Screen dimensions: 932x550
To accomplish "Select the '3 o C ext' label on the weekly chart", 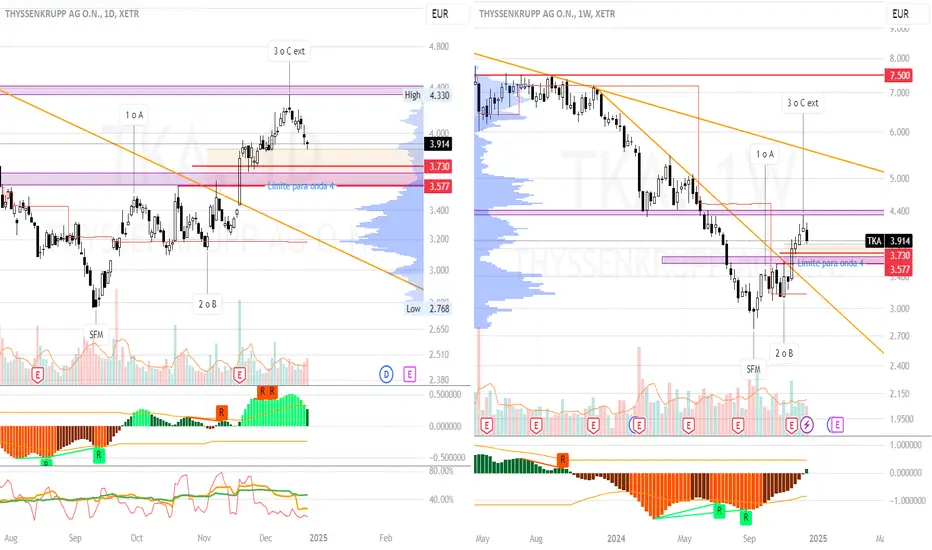I will [803, 103].
